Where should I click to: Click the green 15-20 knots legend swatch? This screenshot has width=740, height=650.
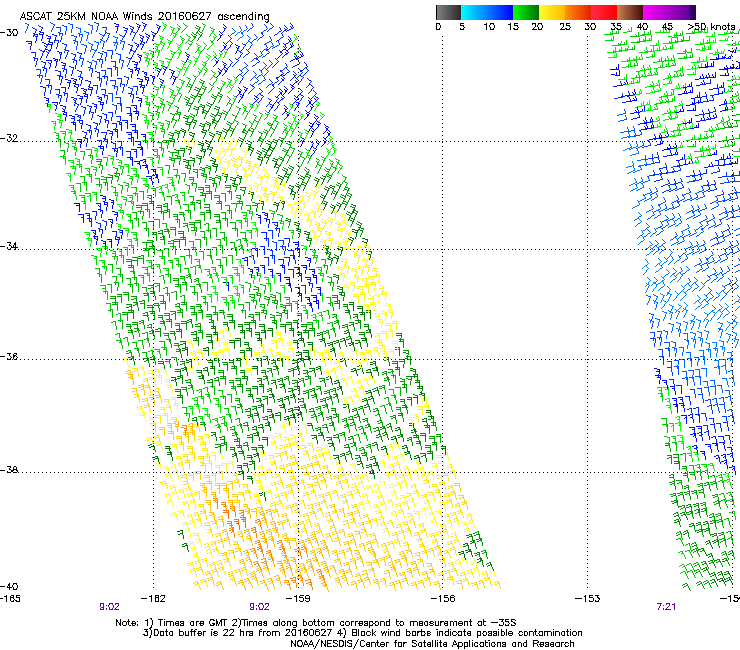[x=526, y=12]
